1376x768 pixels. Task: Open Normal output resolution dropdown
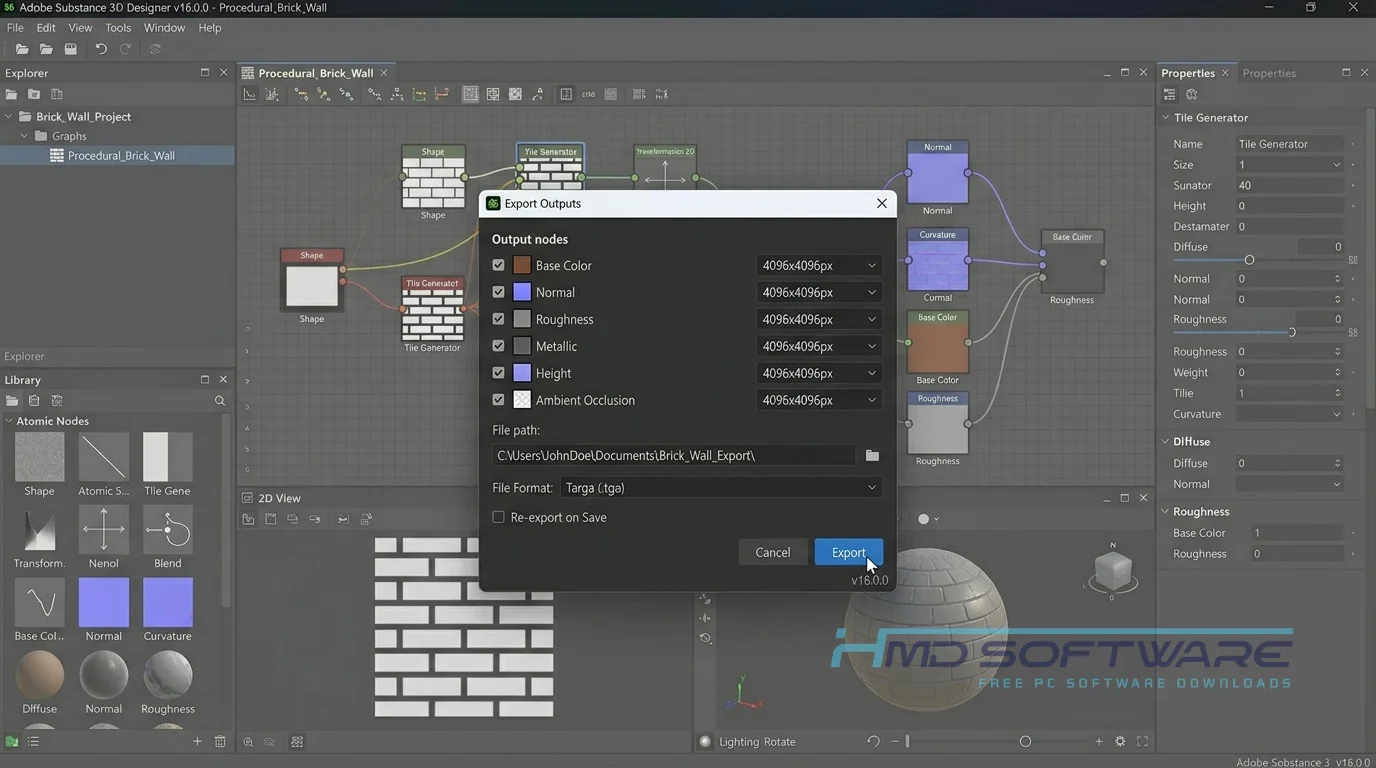tap(819, 292)
